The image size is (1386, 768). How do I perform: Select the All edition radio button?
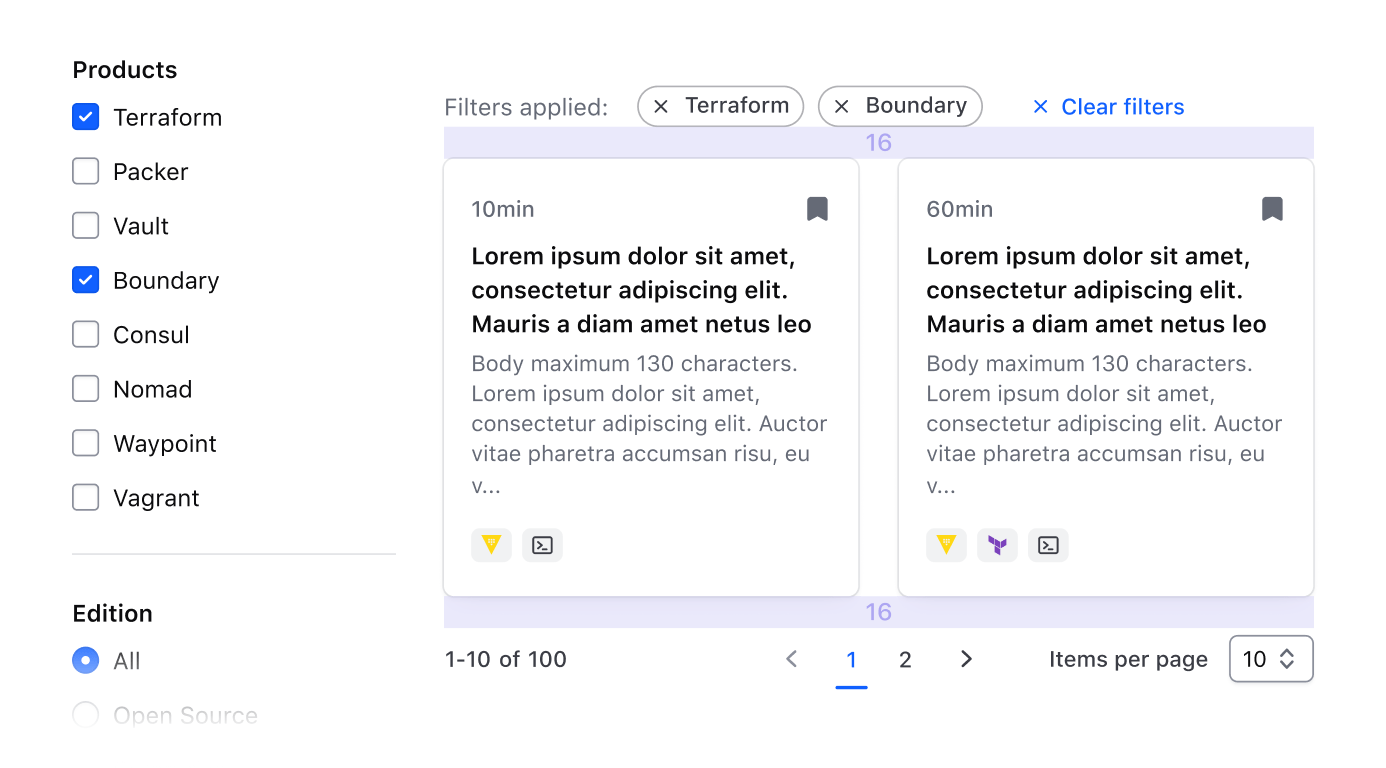coord(85,660)
